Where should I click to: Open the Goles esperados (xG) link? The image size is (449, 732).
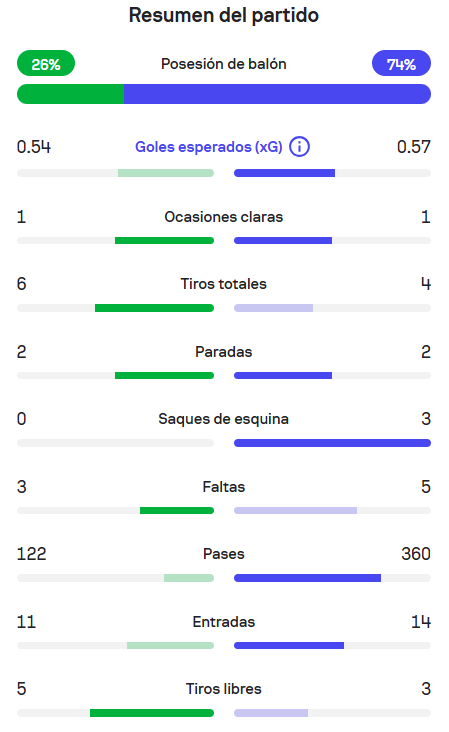tap(209, 147)
